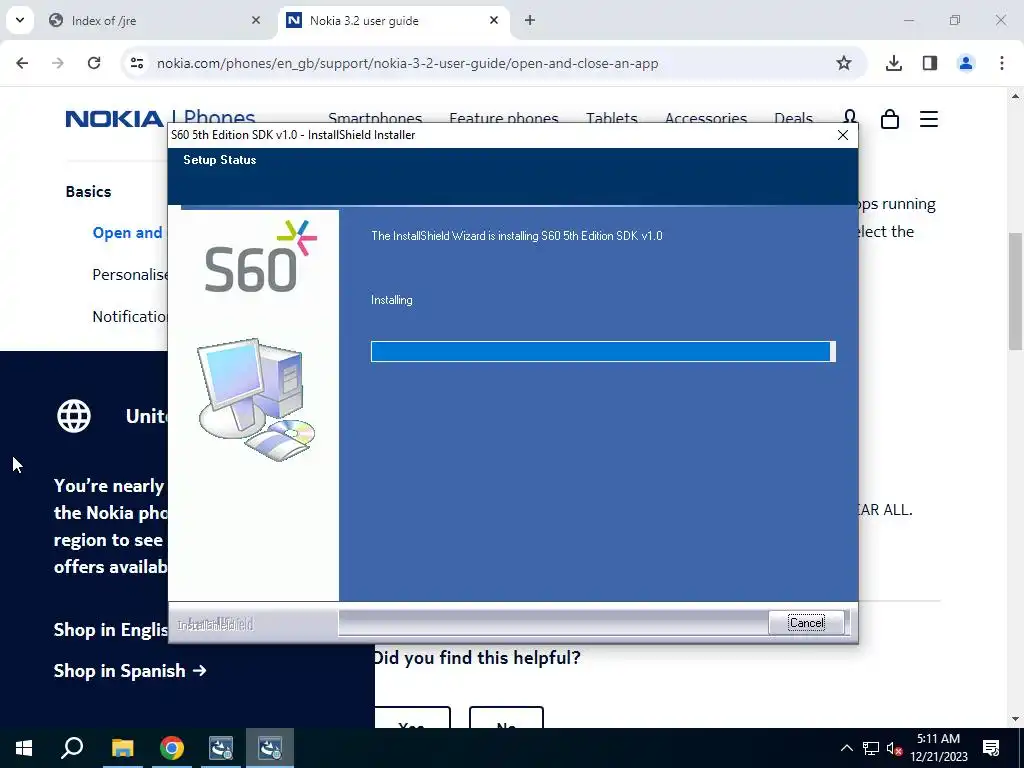
Task: Open the Notifications sidebar link
Action: tap(130, 316)
